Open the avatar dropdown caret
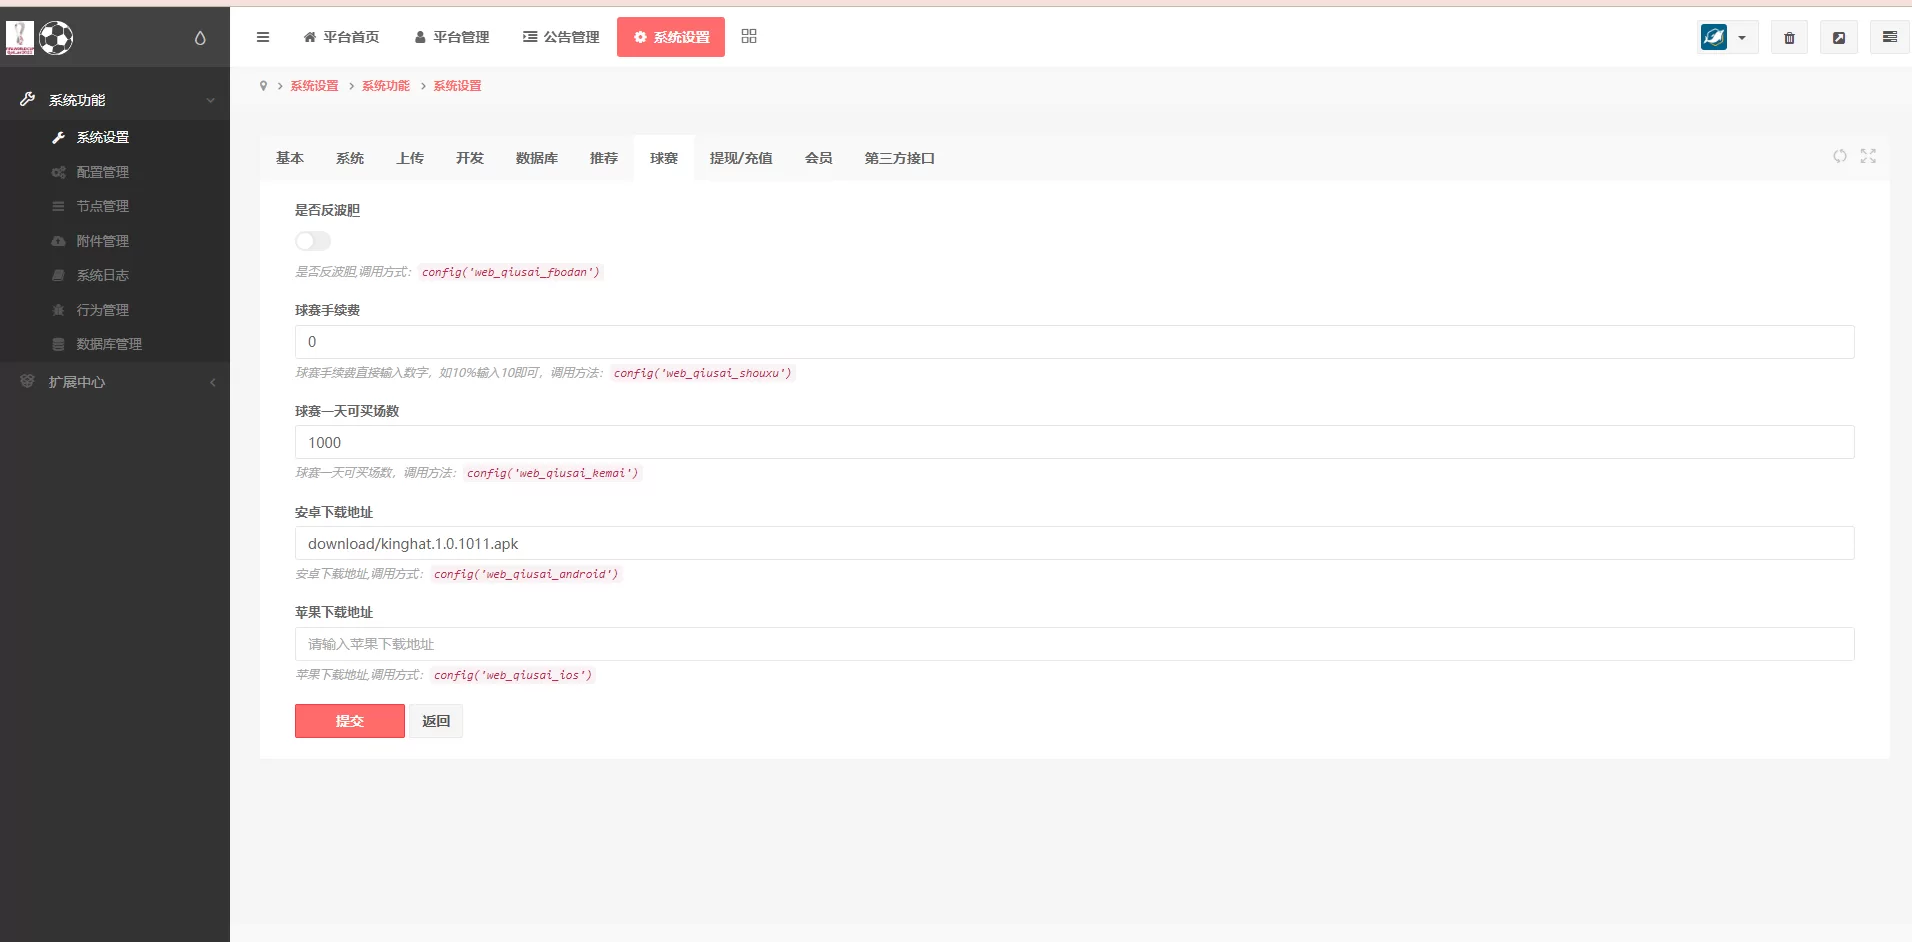This screenshot has height=942, width=1912. point(1742,38)
